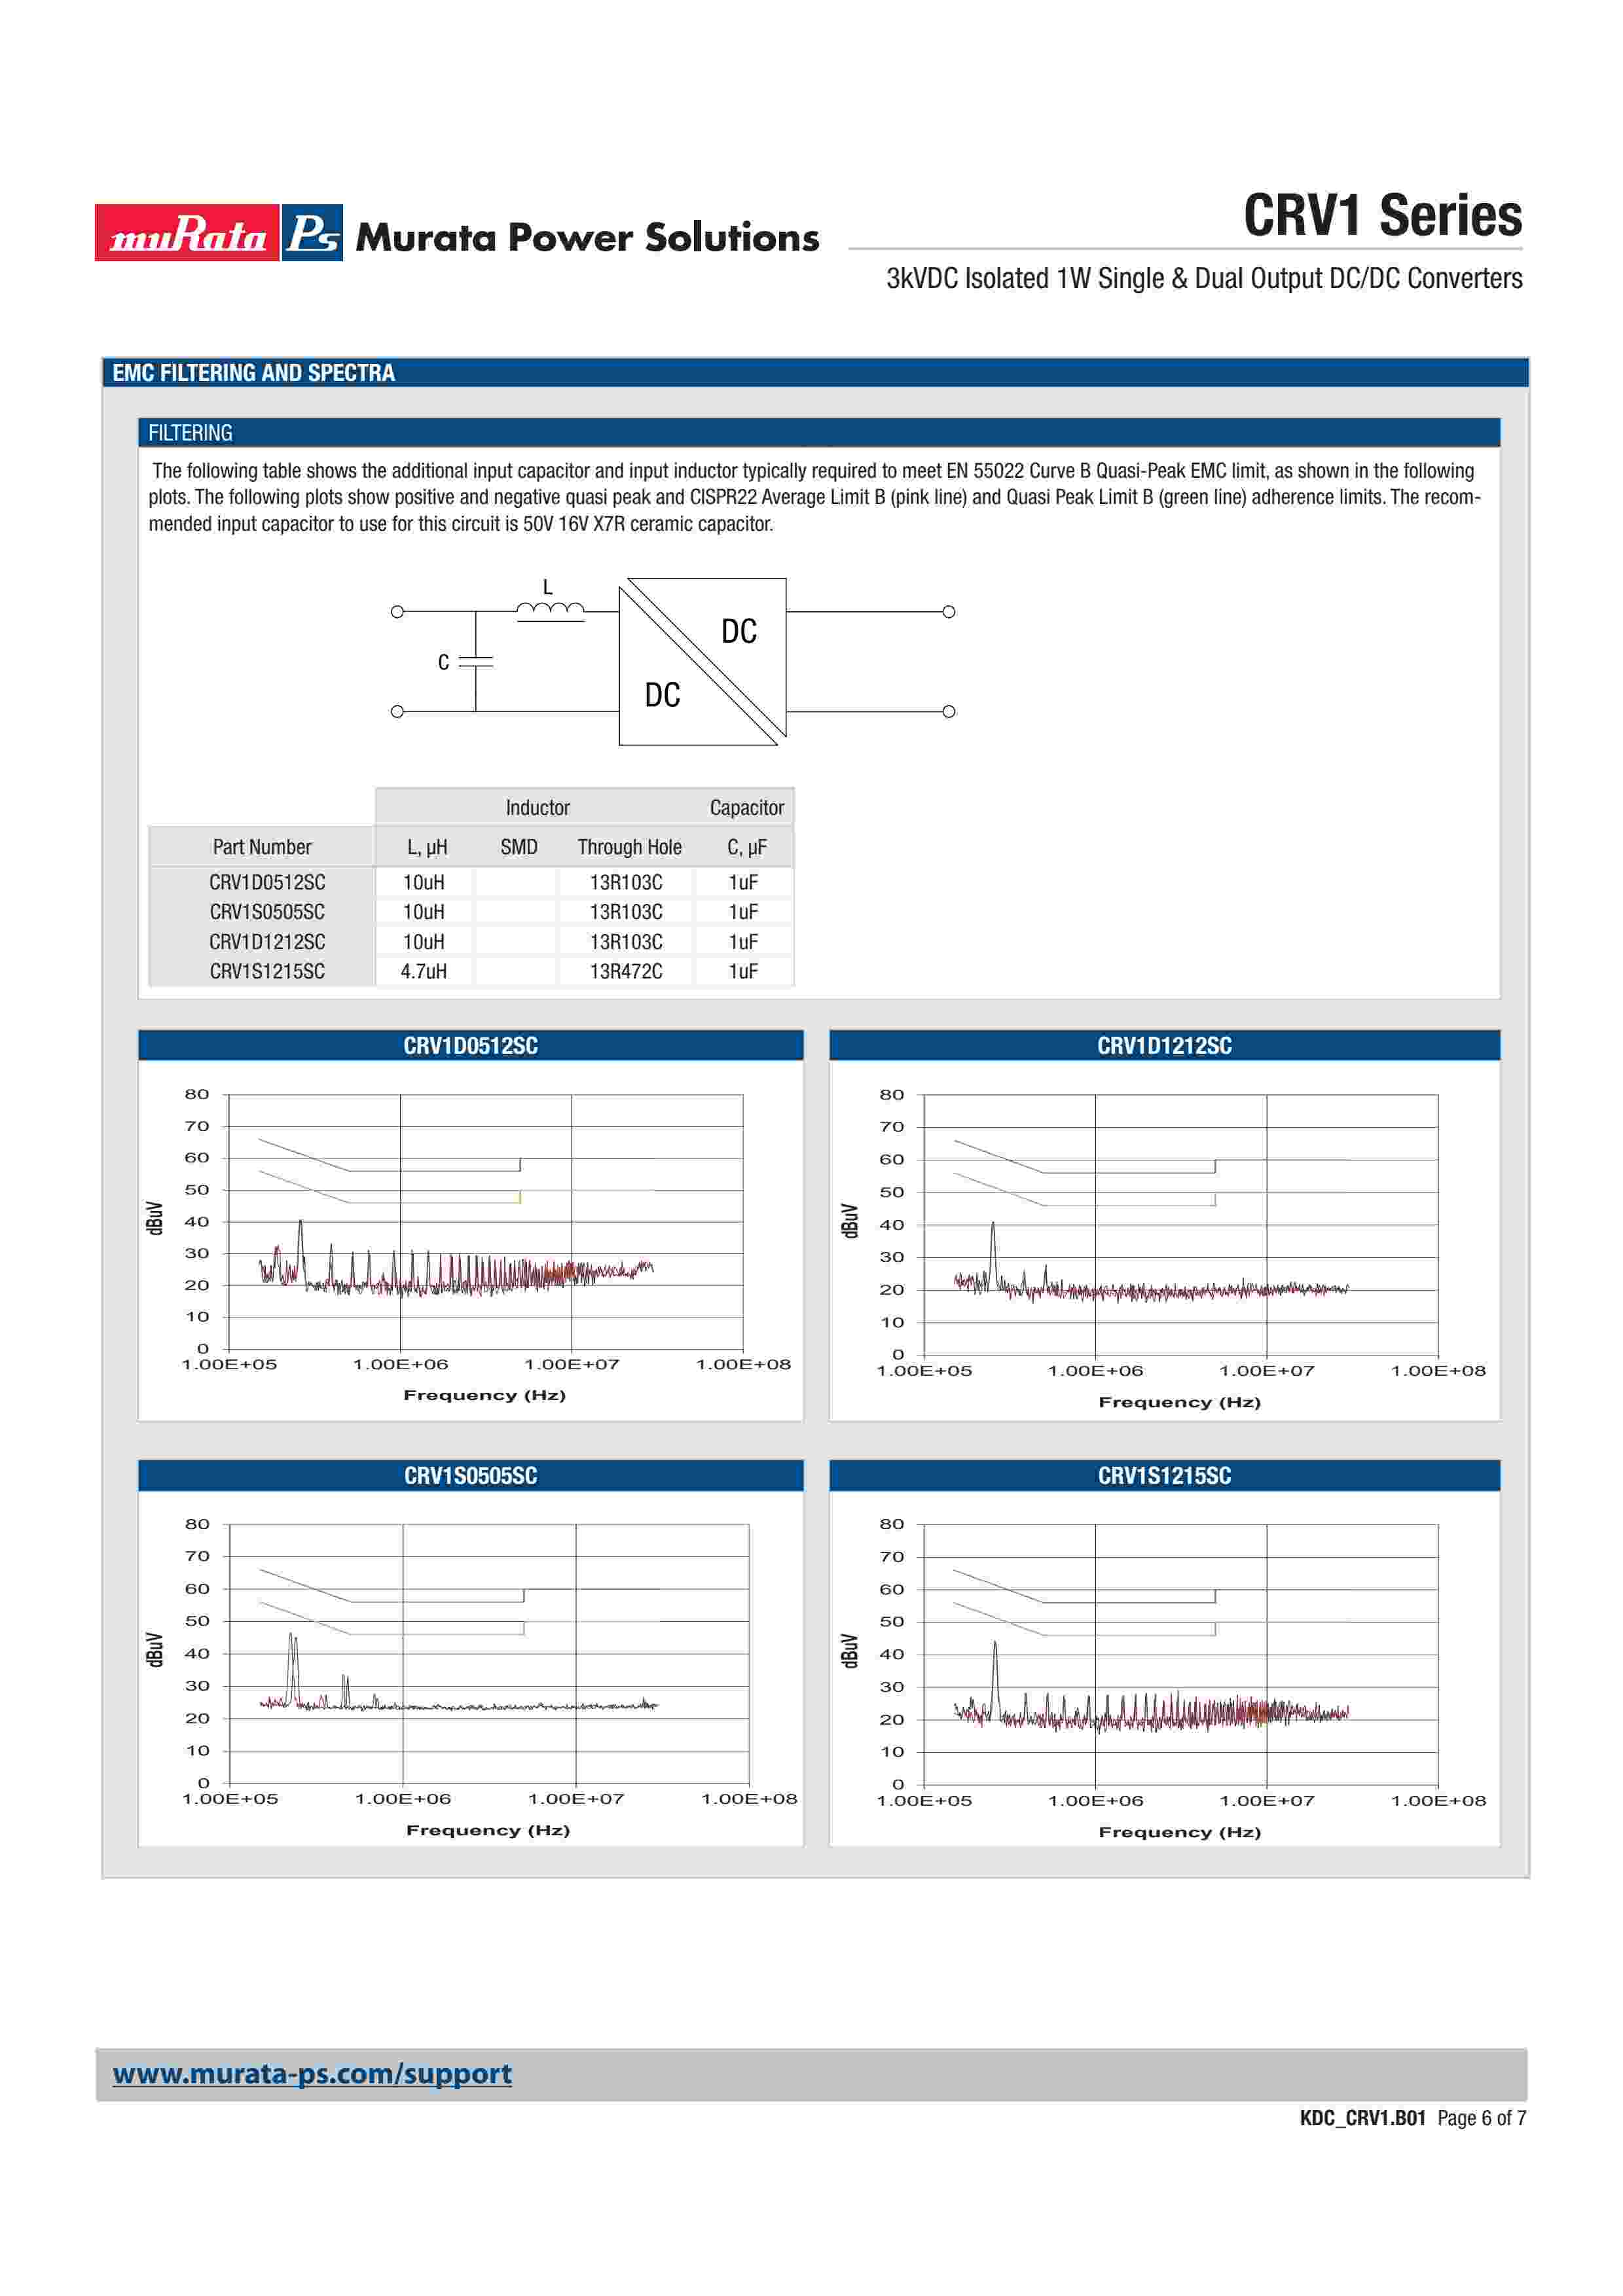Click the CRV1S1215SC chart title bar
This screenshot has height=2296, width=1623.
tap(1164, 1476)
